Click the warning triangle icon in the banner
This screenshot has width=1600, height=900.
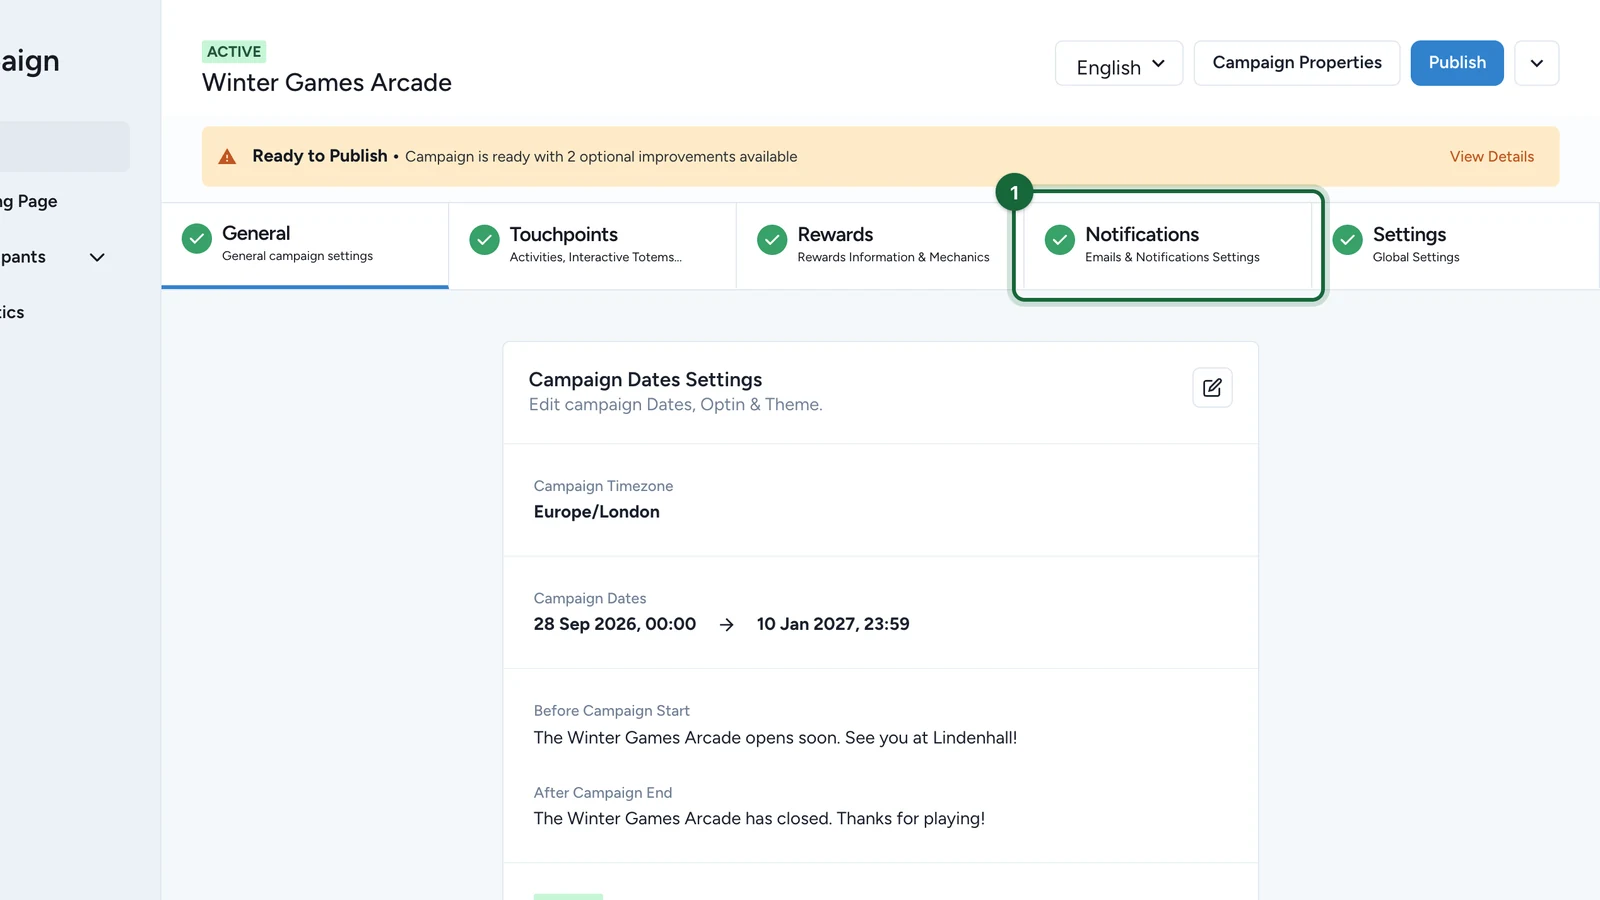(x=228, y=157)
